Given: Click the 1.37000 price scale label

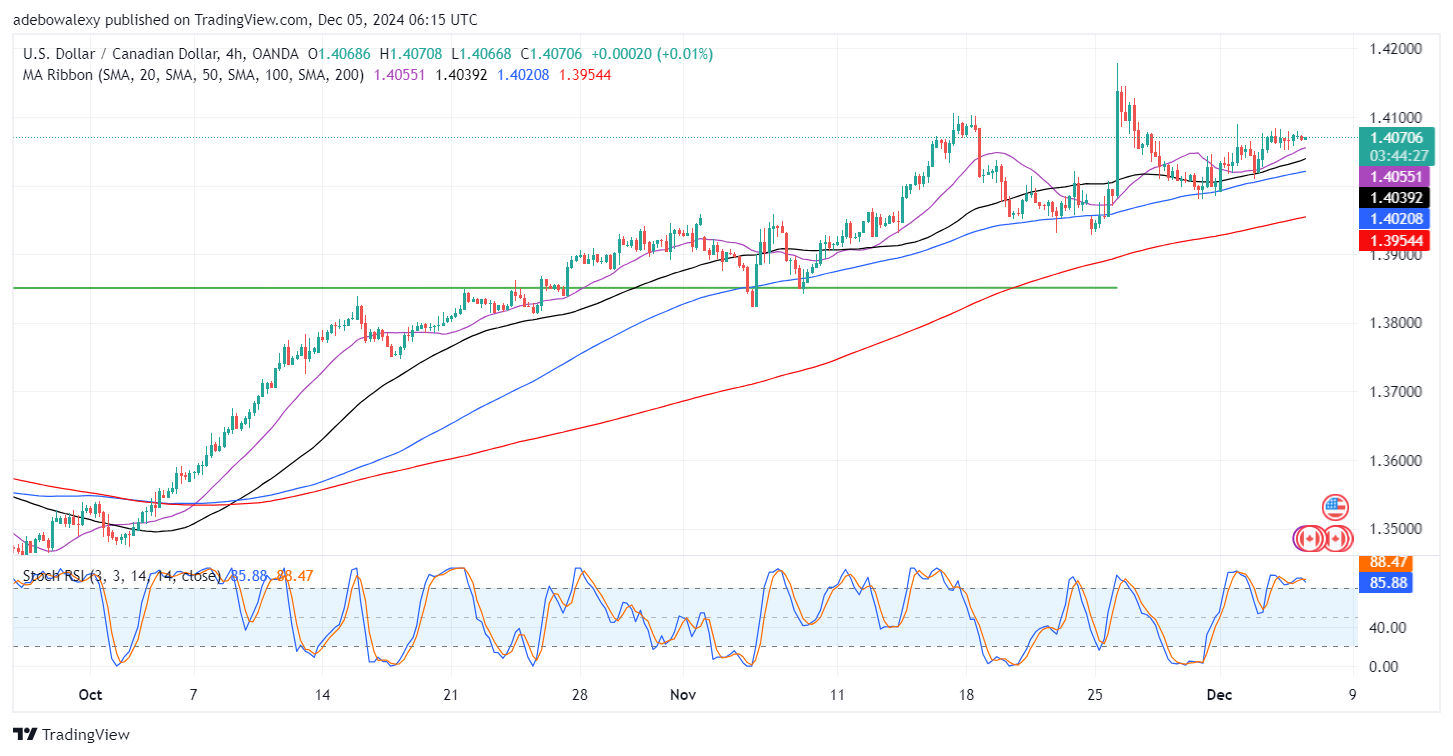Looking at the screenshot, I should pyautogui.click(x=1398, y=392).
